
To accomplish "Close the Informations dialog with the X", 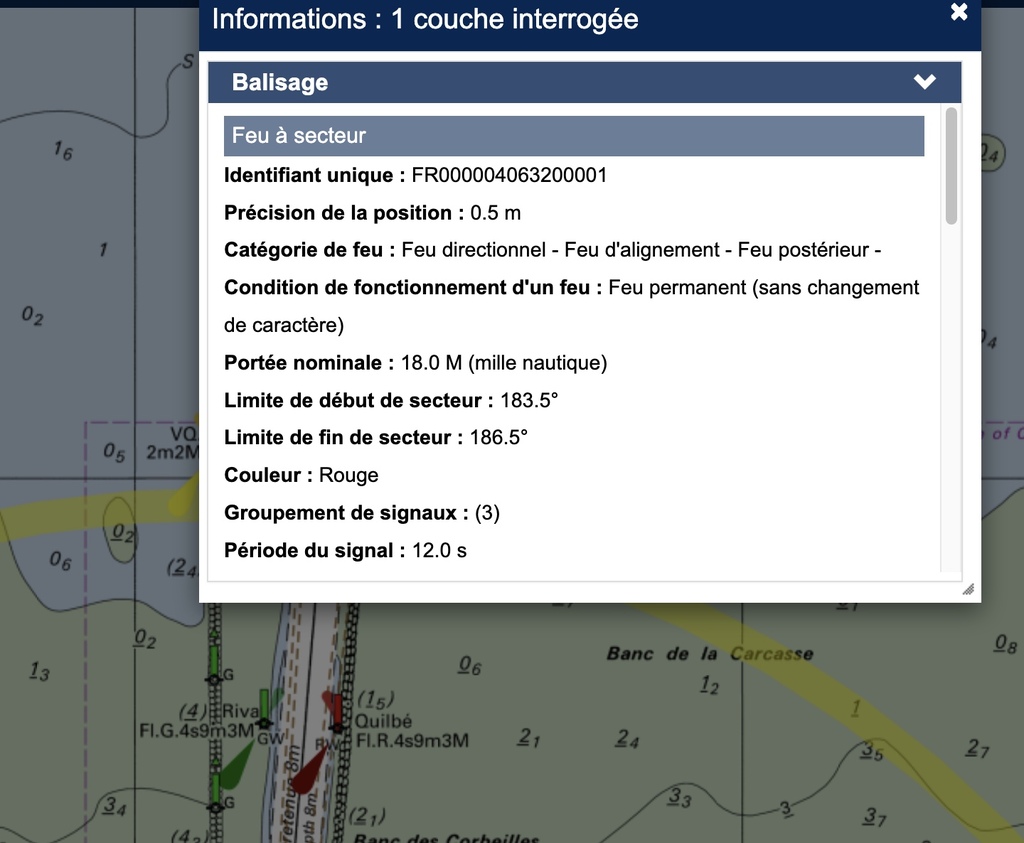I will coord(958,13).
